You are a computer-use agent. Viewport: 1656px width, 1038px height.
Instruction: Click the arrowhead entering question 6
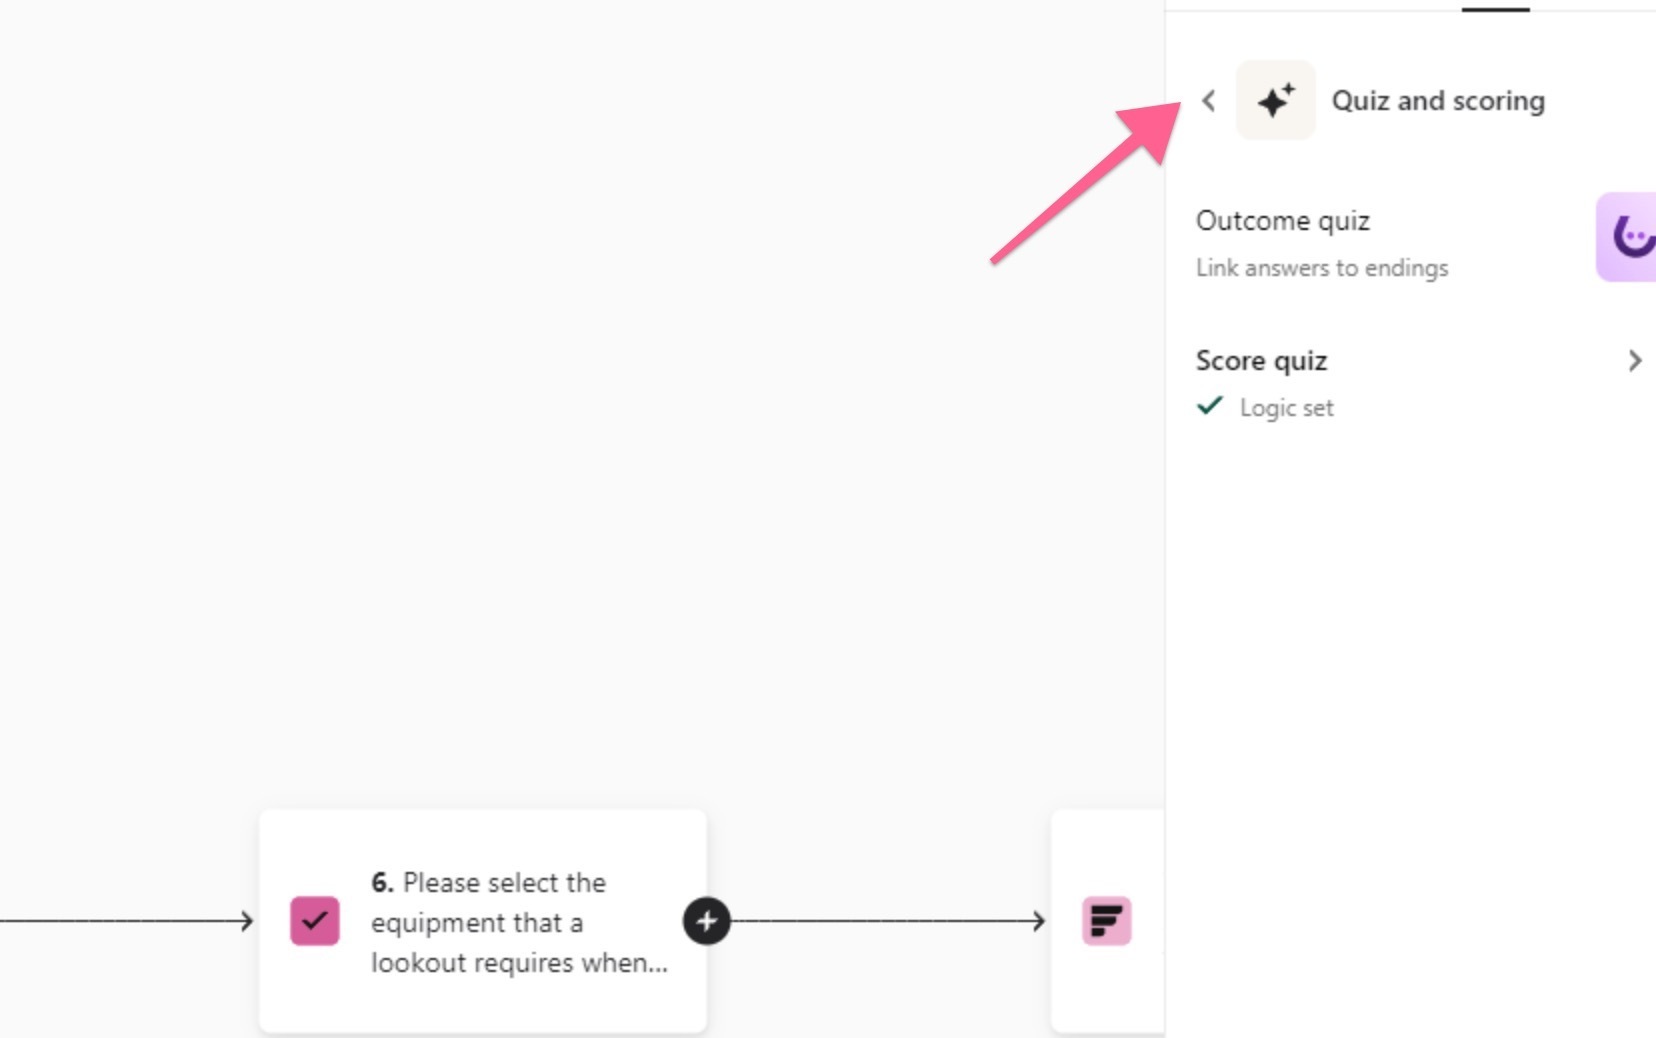tap(247, 921)
